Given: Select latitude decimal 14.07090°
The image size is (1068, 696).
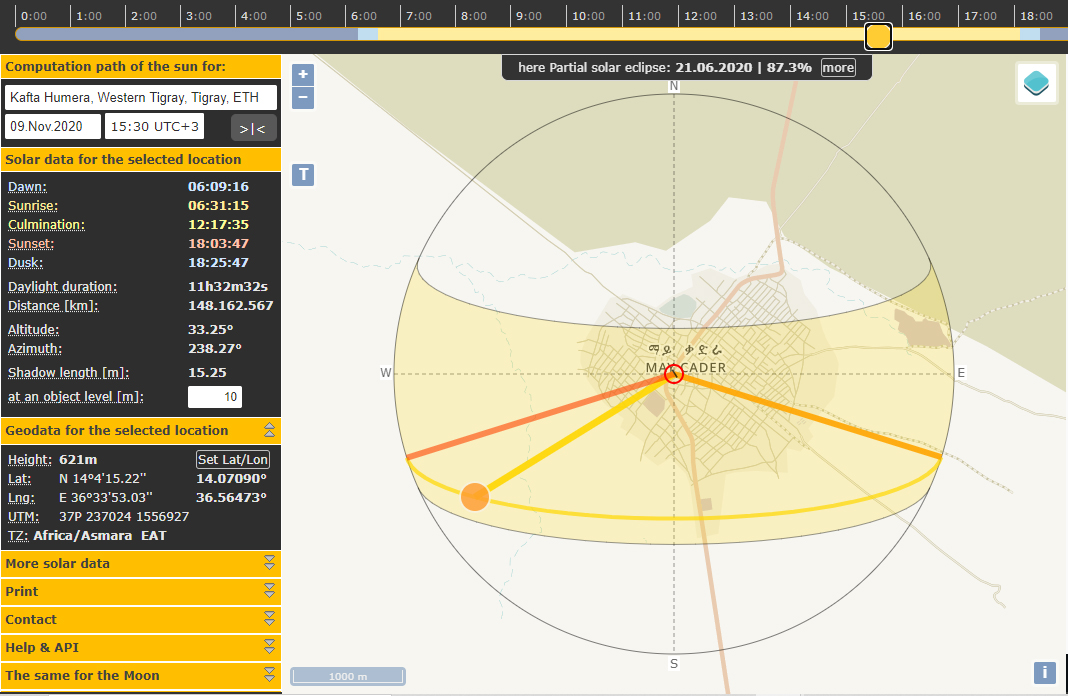Looking at the screenshot, I should point(232,479).
